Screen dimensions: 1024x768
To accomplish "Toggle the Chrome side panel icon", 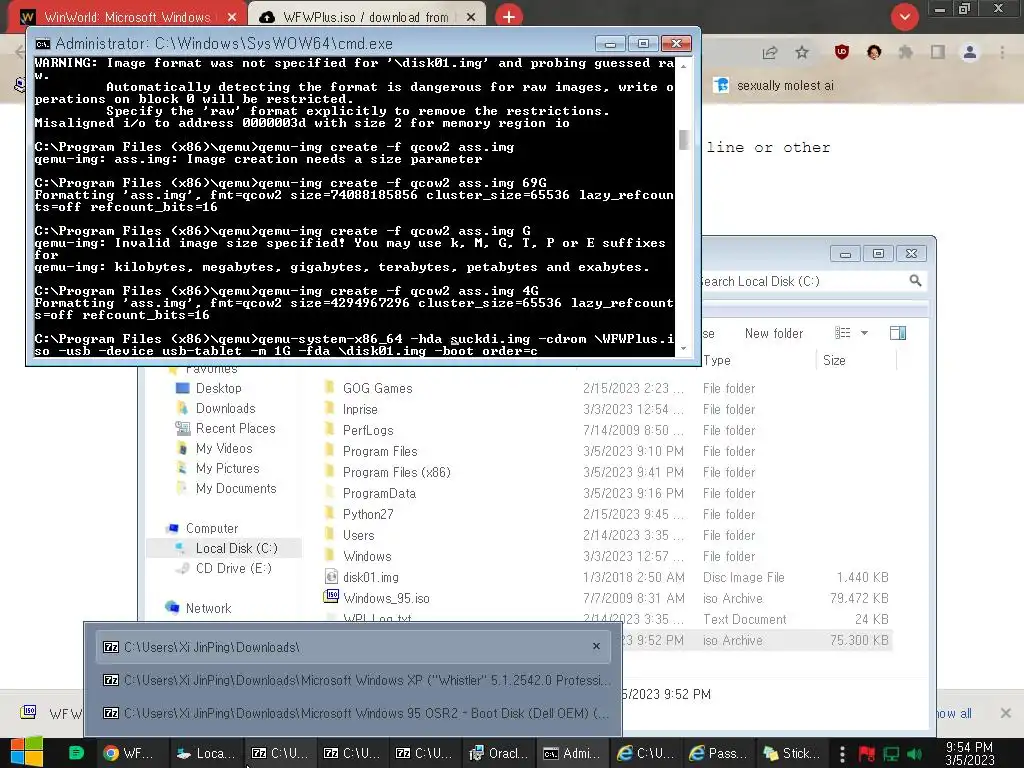I will coord(938,52).
